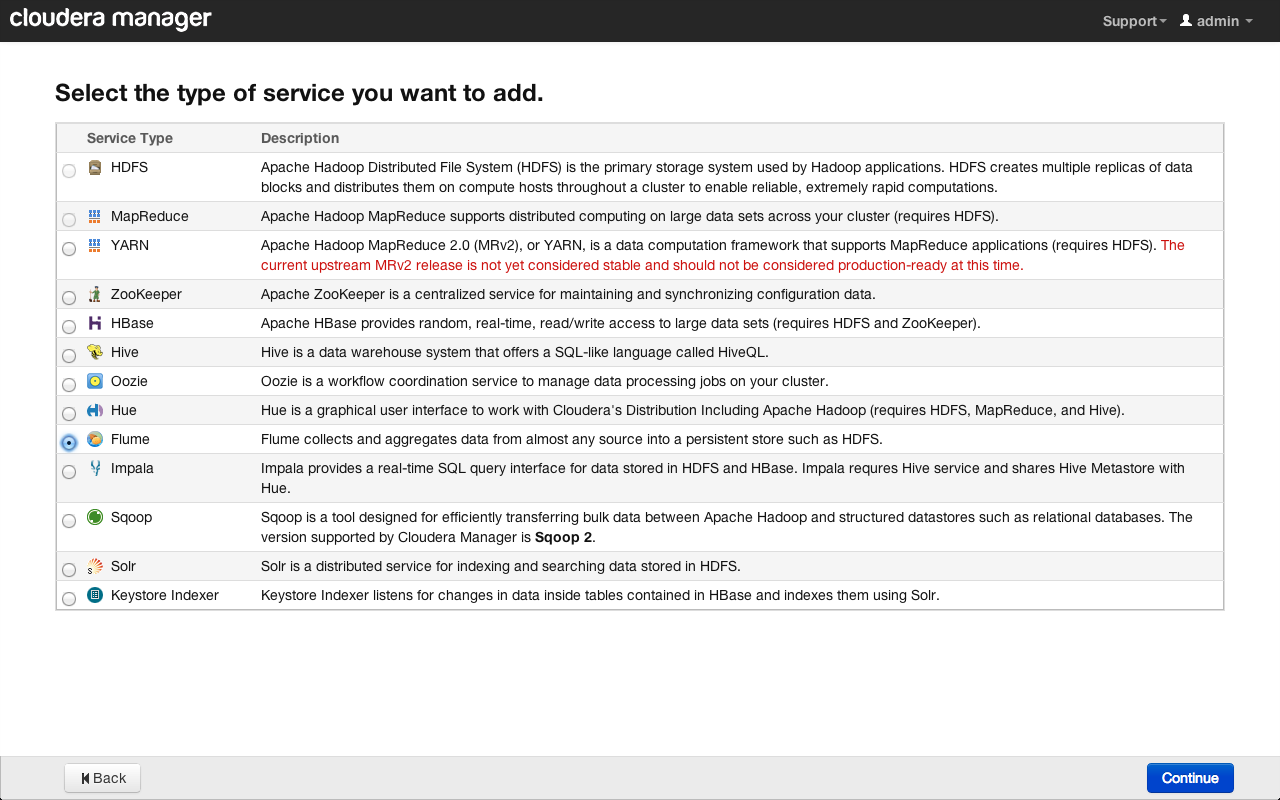Click the Keystore Indexer service name
Image resolution: width=1280 pixels, height=800 pixels.
(165, 595)
